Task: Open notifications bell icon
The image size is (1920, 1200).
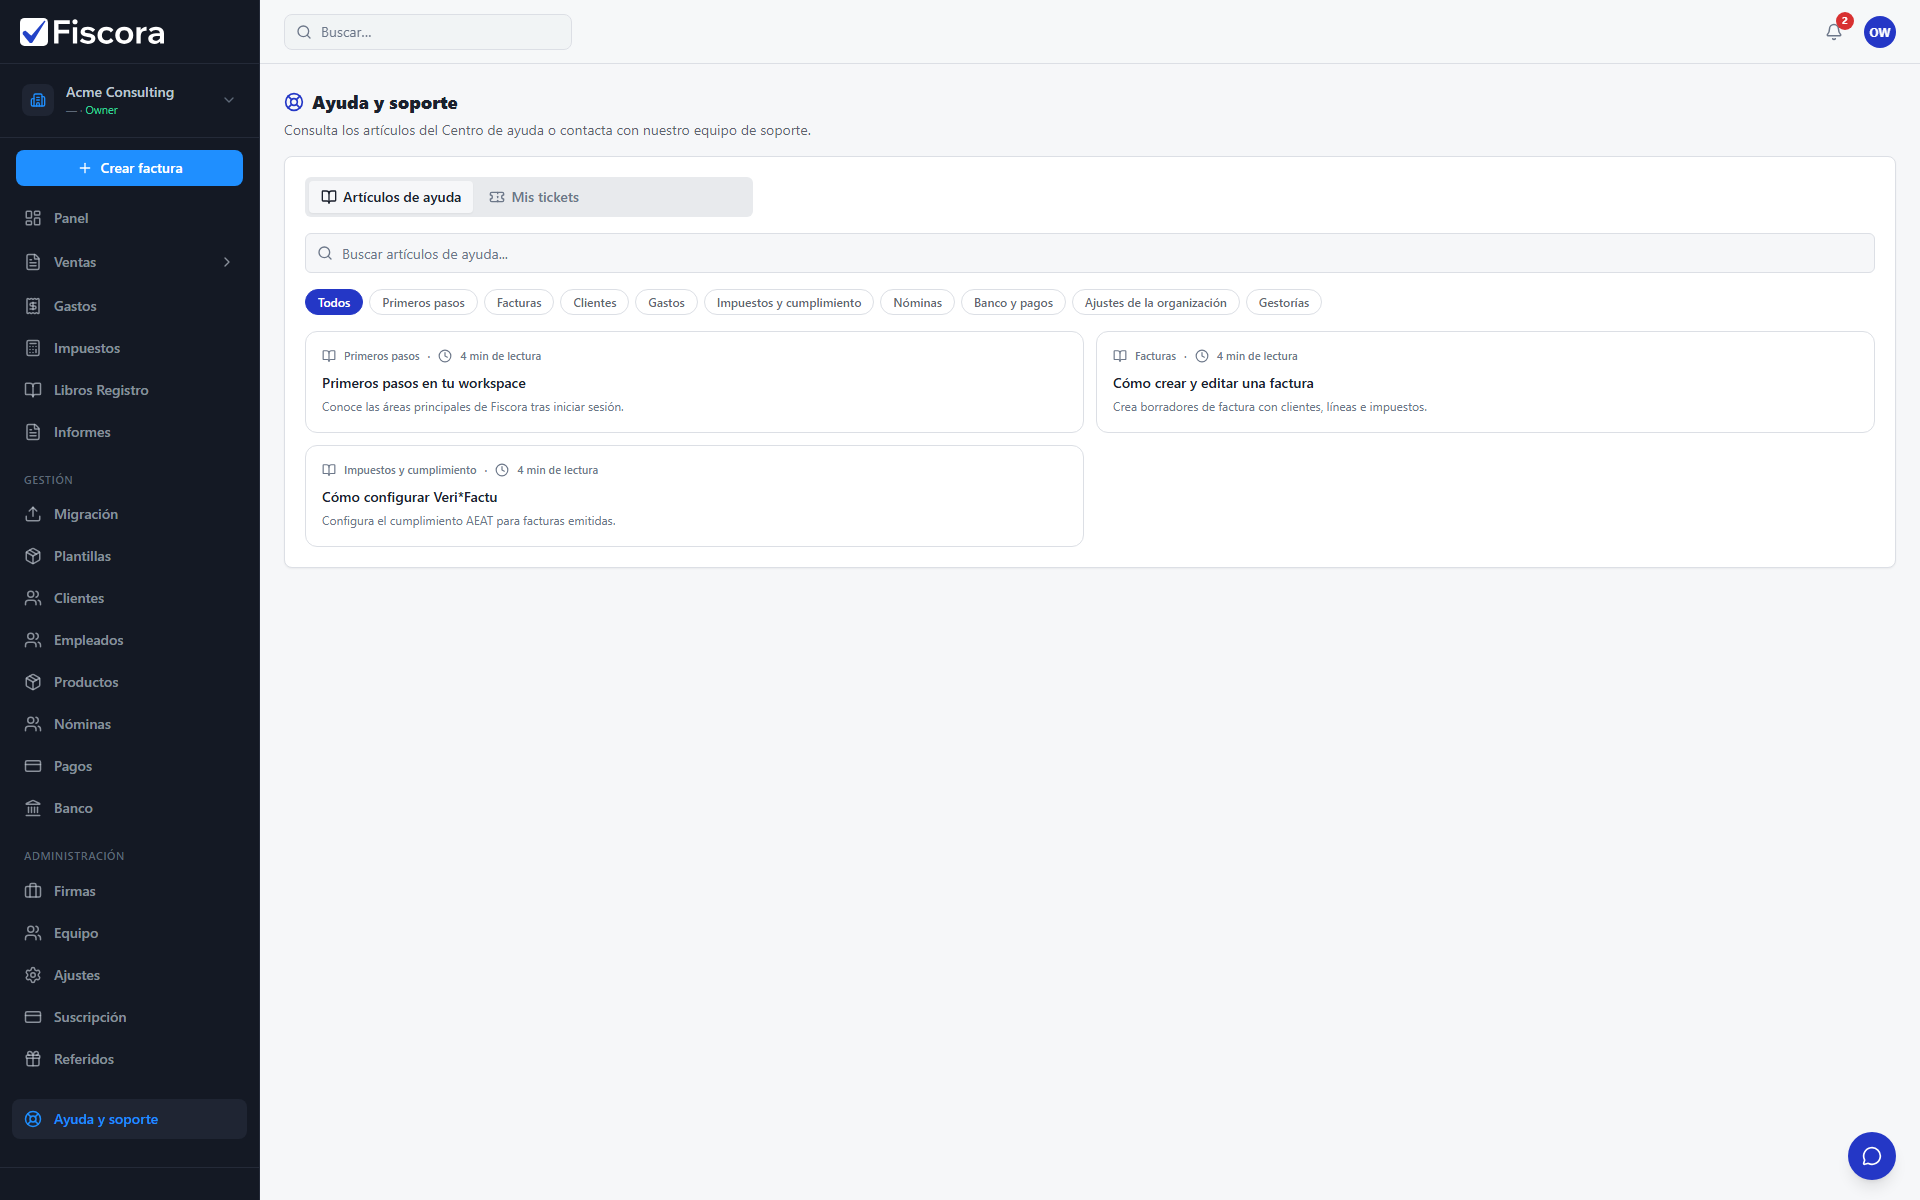Action: (x=1833, y=32)
